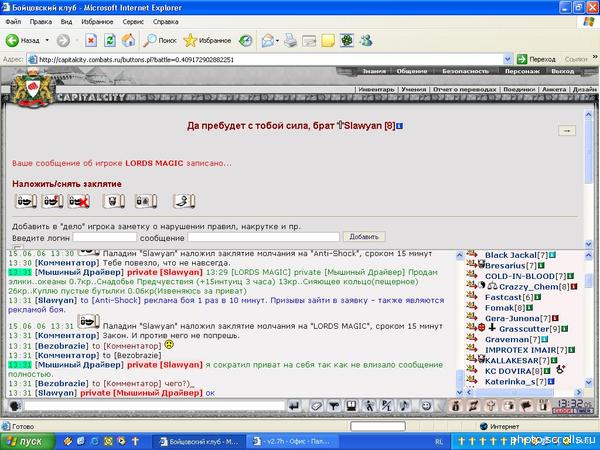Screen dimensions: 600x450
Task: Select player Katerinka_s[7] in list
Action: click(x=515, y=382)
